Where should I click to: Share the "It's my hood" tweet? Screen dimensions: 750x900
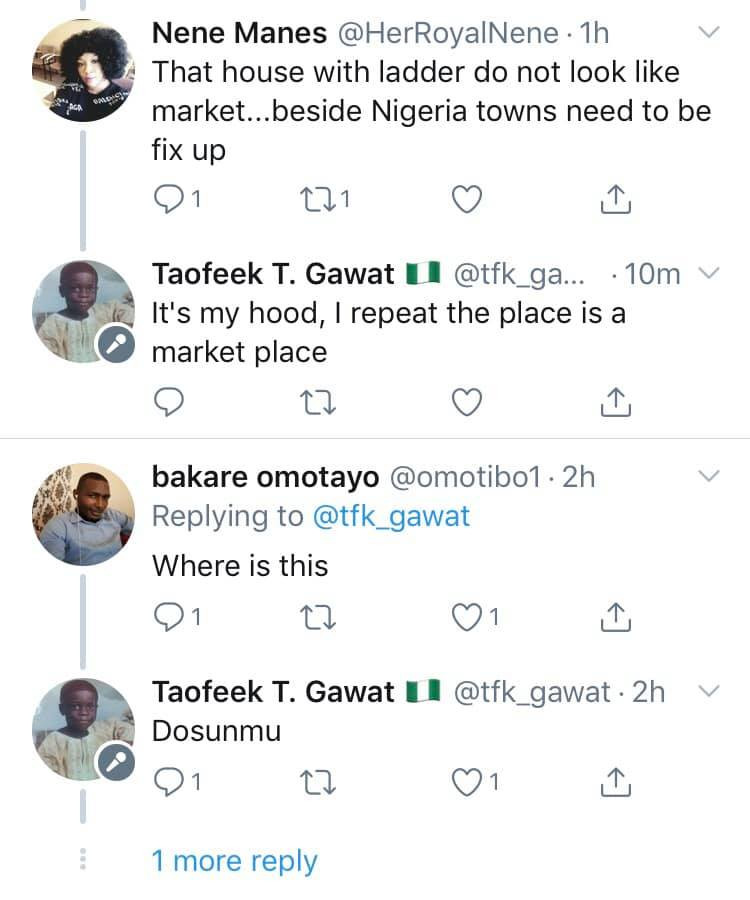[x=616, y=402]
